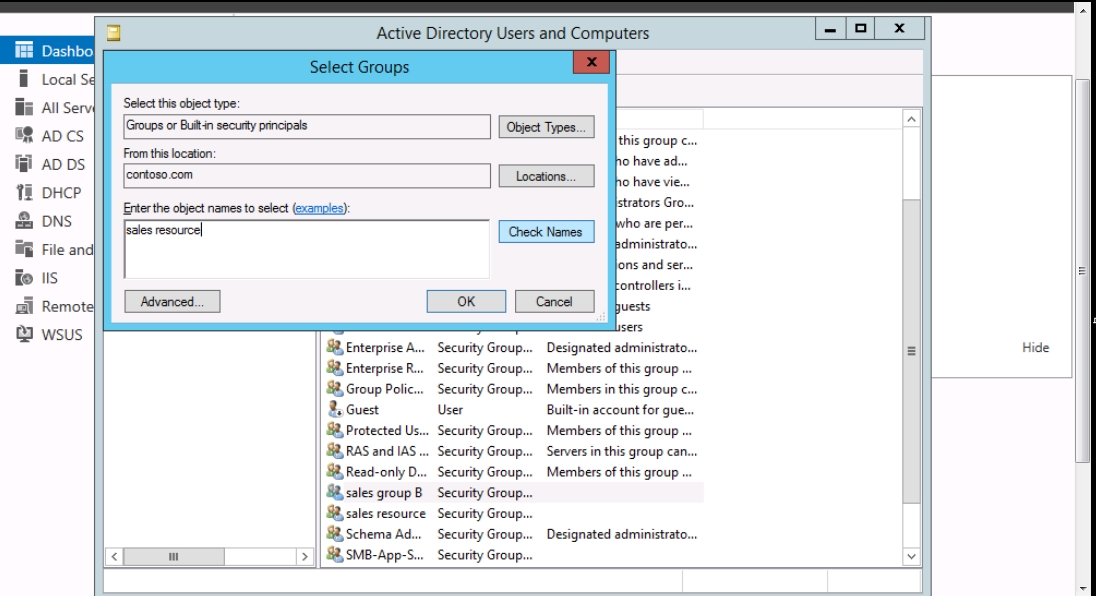Select the Guest user icon
Screen dimensions: 1096x596
pos(335,410)
